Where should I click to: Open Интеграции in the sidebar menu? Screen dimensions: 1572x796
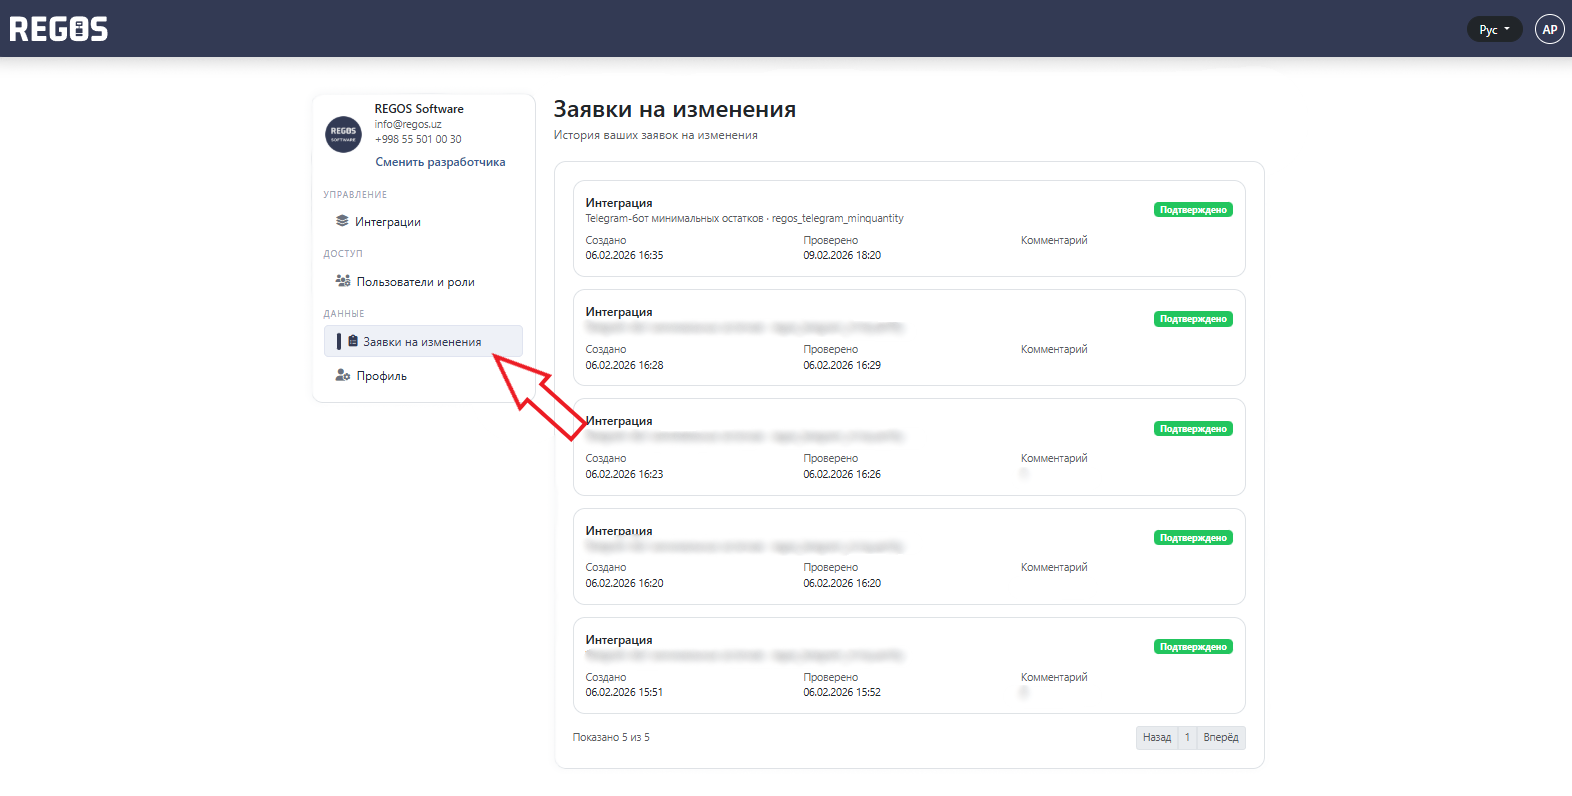(x=388, y=222)
